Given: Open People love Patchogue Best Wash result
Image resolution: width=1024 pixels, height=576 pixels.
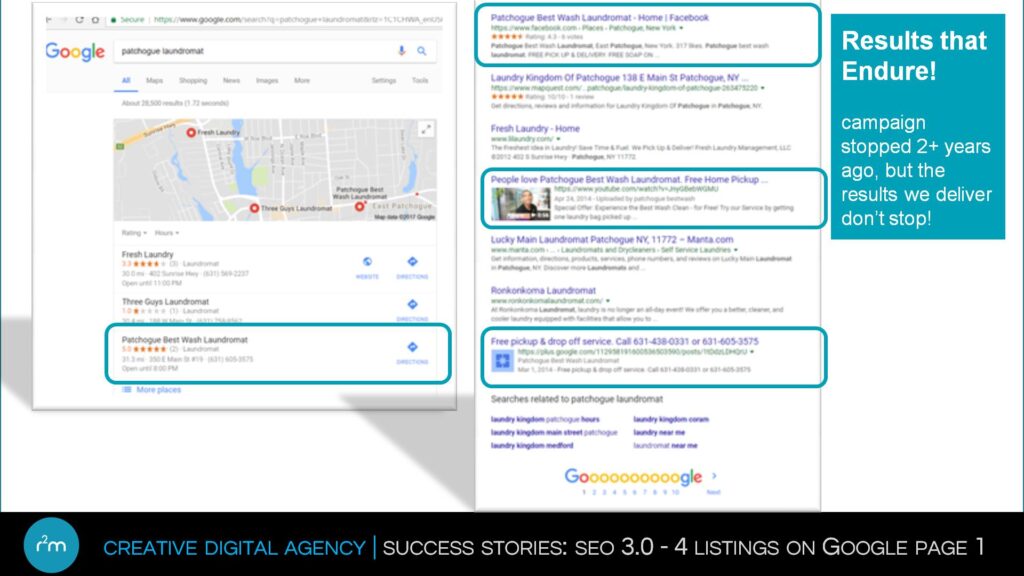Looking at the screenshot, I should coord(629,179).
